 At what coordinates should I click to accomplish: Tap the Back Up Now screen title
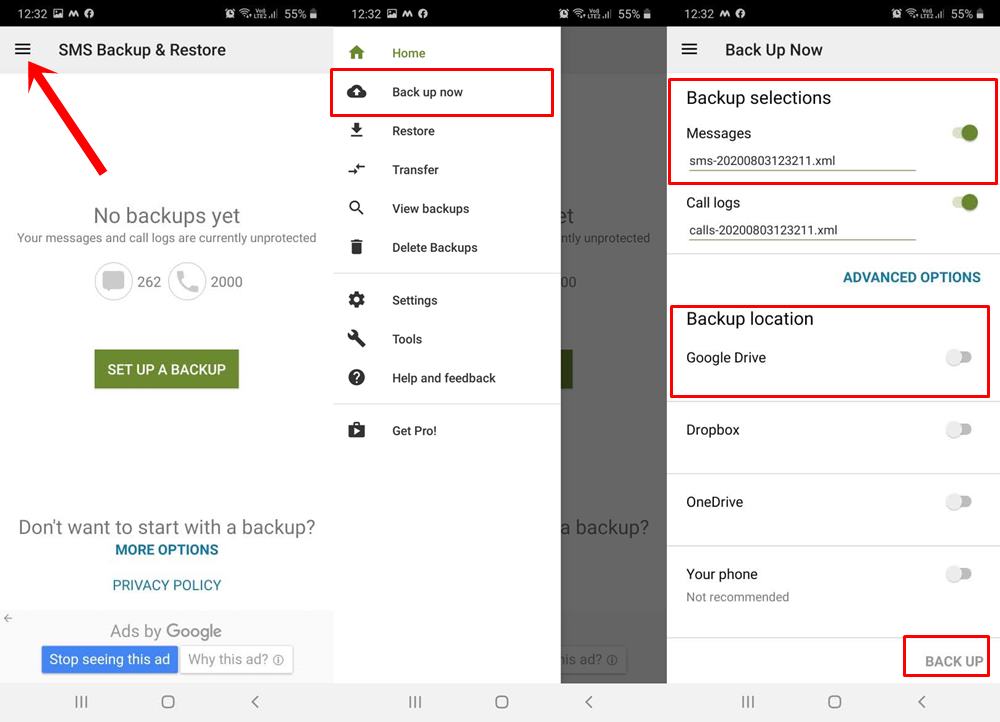coord(774,50)
